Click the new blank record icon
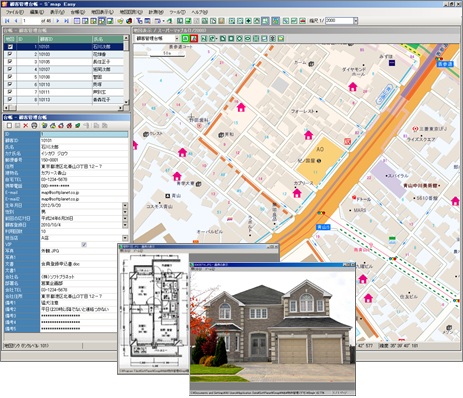Viewport: 463px width, 398px height. (x=9, y=126)
